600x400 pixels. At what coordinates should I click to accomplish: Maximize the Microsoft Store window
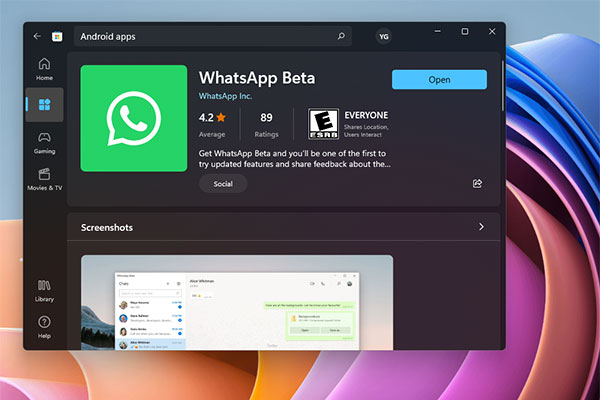coord(465,31)
